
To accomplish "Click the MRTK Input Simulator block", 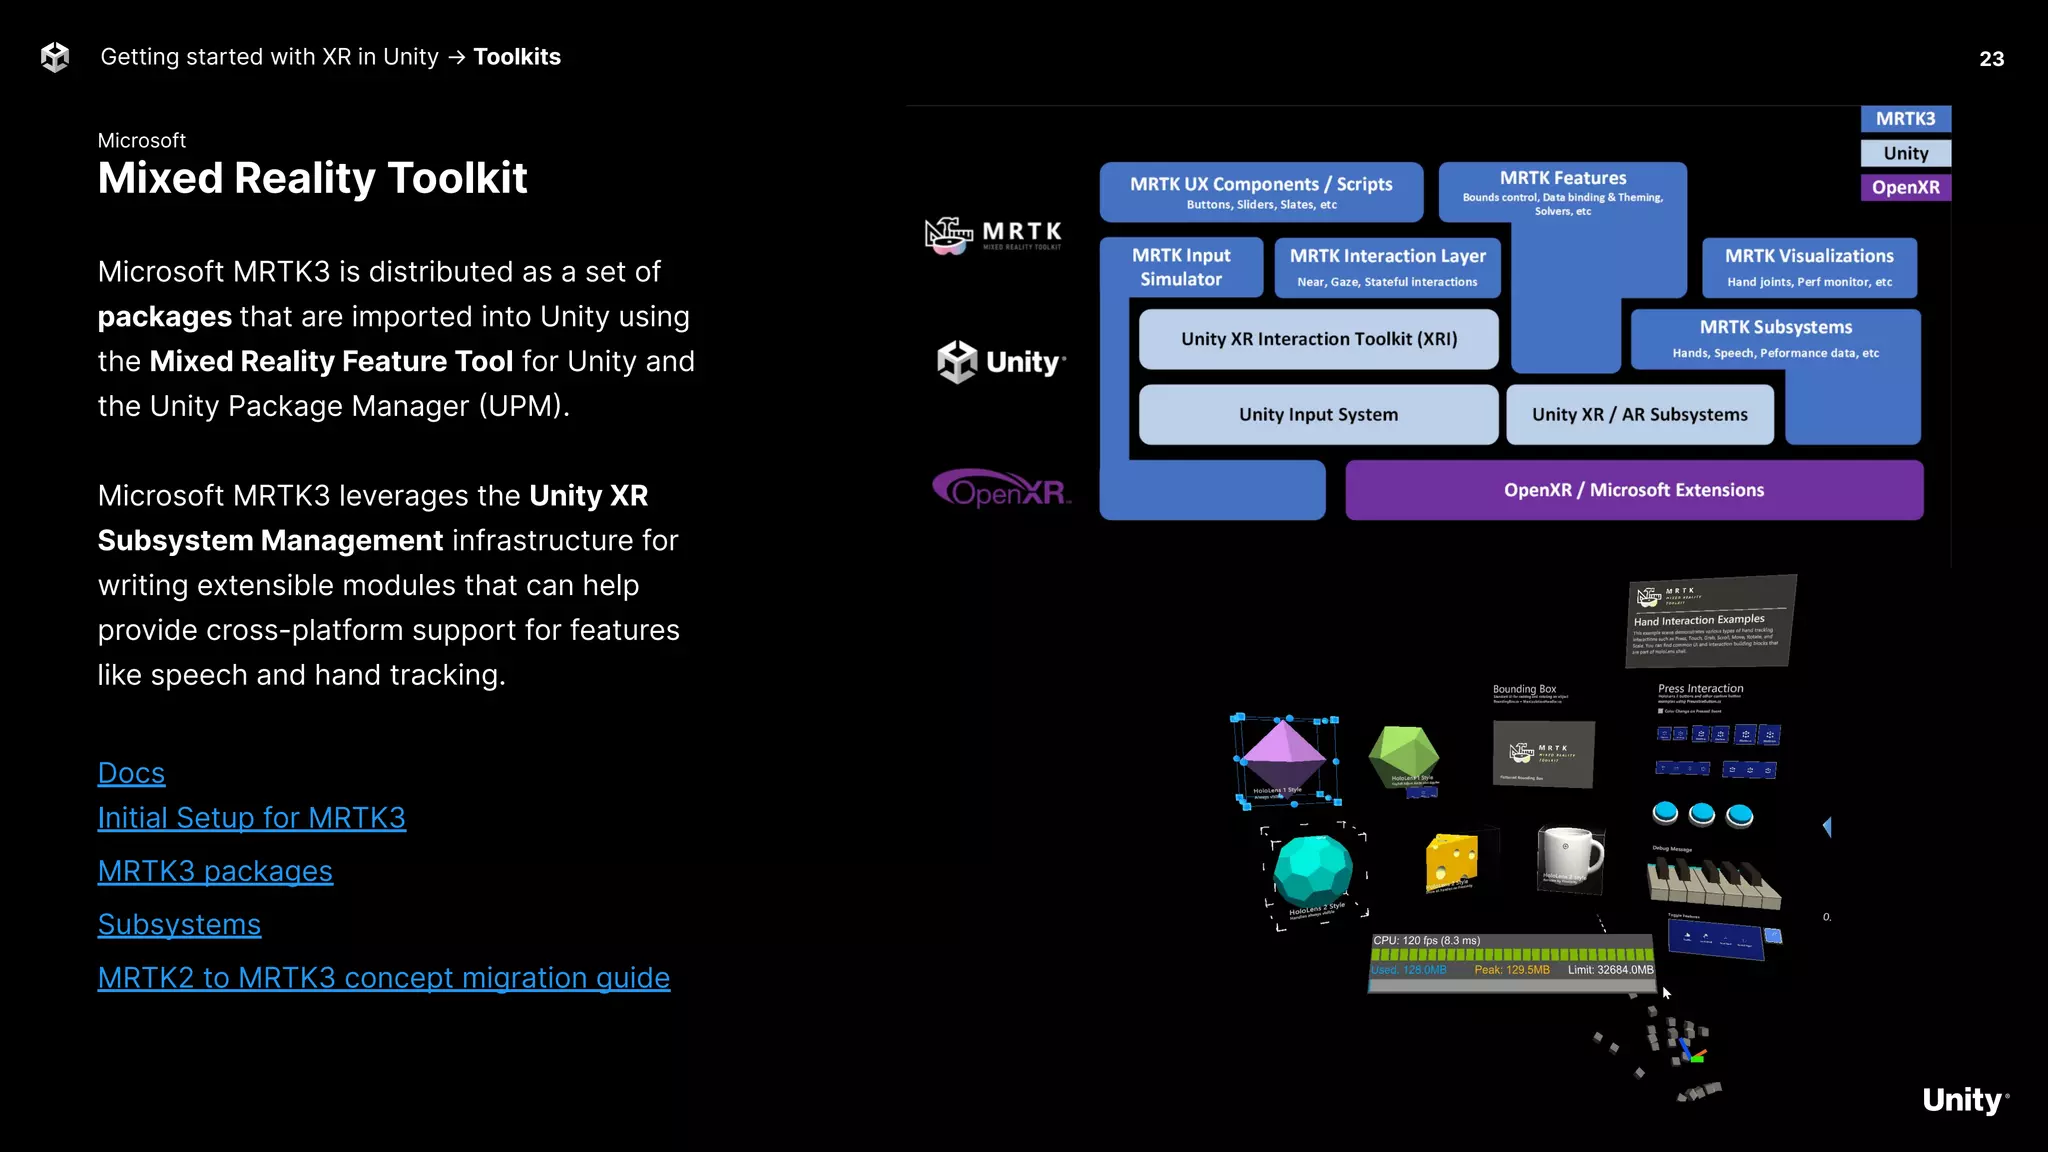I will [1181, 267].
